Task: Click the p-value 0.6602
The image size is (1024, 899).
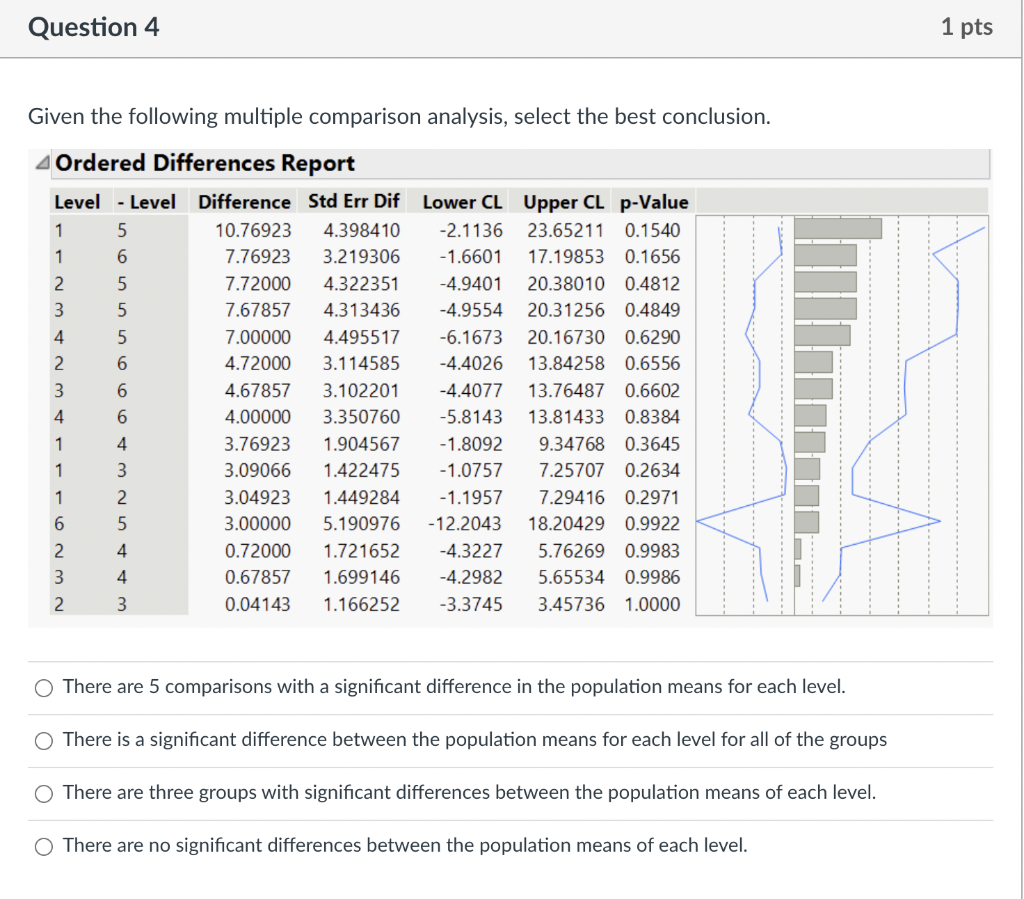Action: pos(652,390)
